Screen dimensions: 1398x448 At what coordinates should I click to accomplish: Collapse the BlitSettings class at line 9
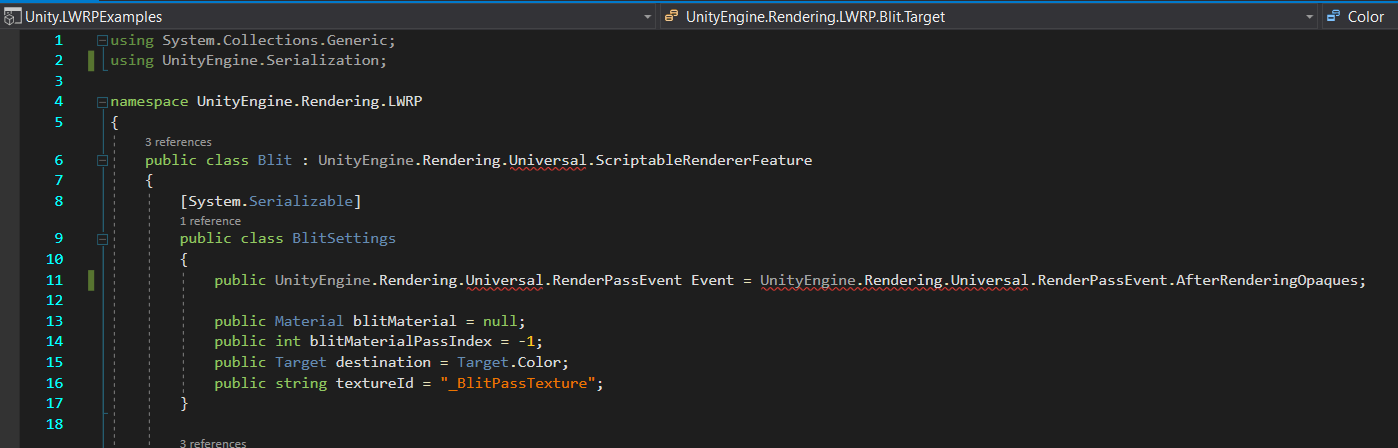click(x=102, y=239)
